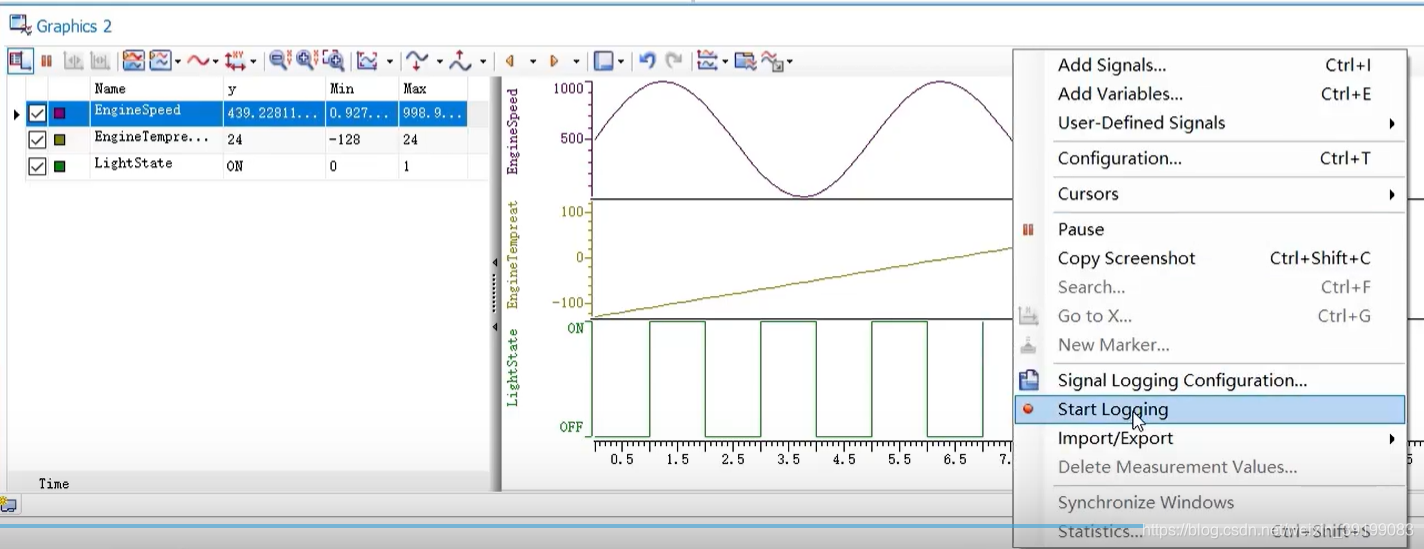Click the orange left arrow icon
Image resolution: width=1424 pixels, height=549 pixels.
coord(510,61)
